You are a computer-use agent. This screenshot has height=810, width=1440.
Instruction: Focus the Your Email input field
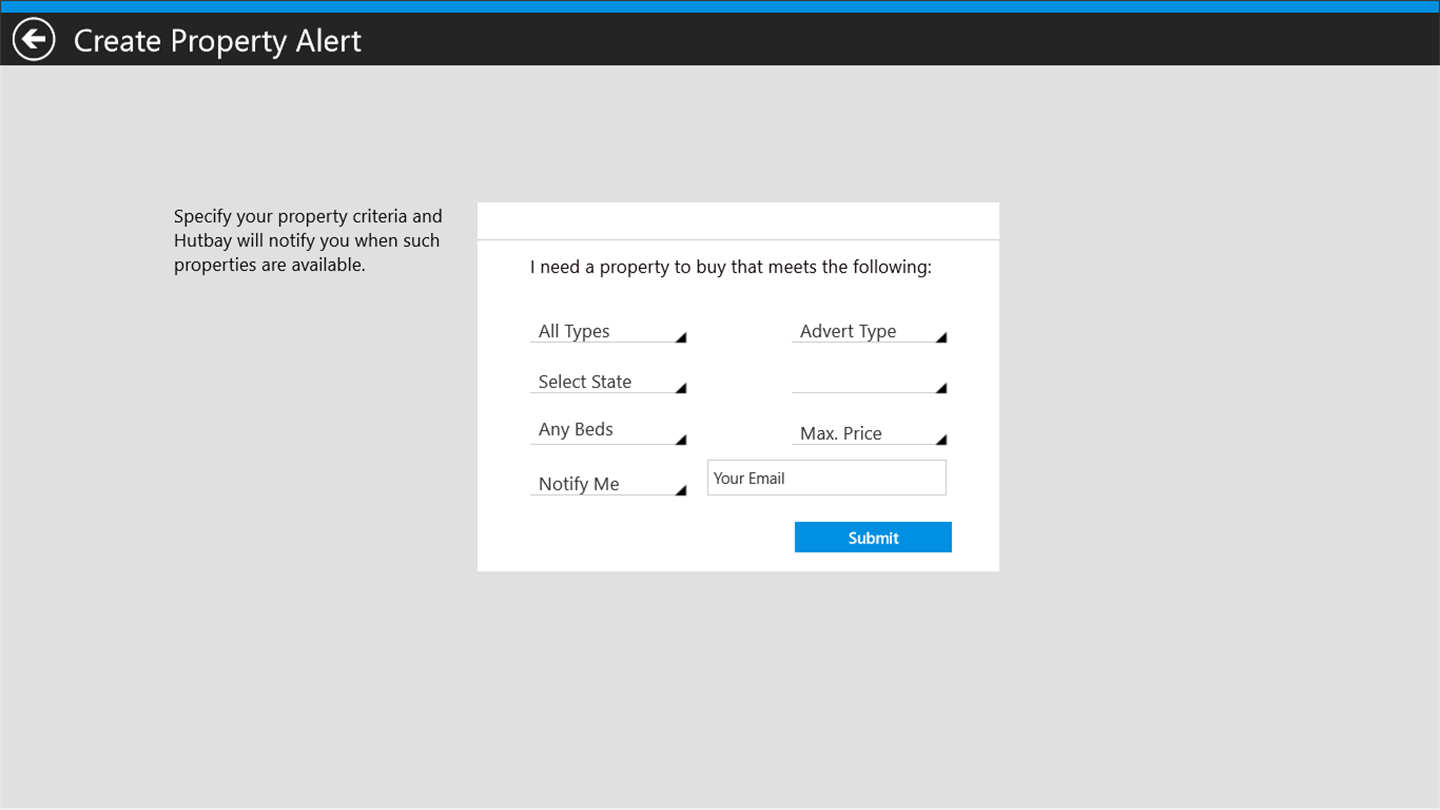pos(826,478)
